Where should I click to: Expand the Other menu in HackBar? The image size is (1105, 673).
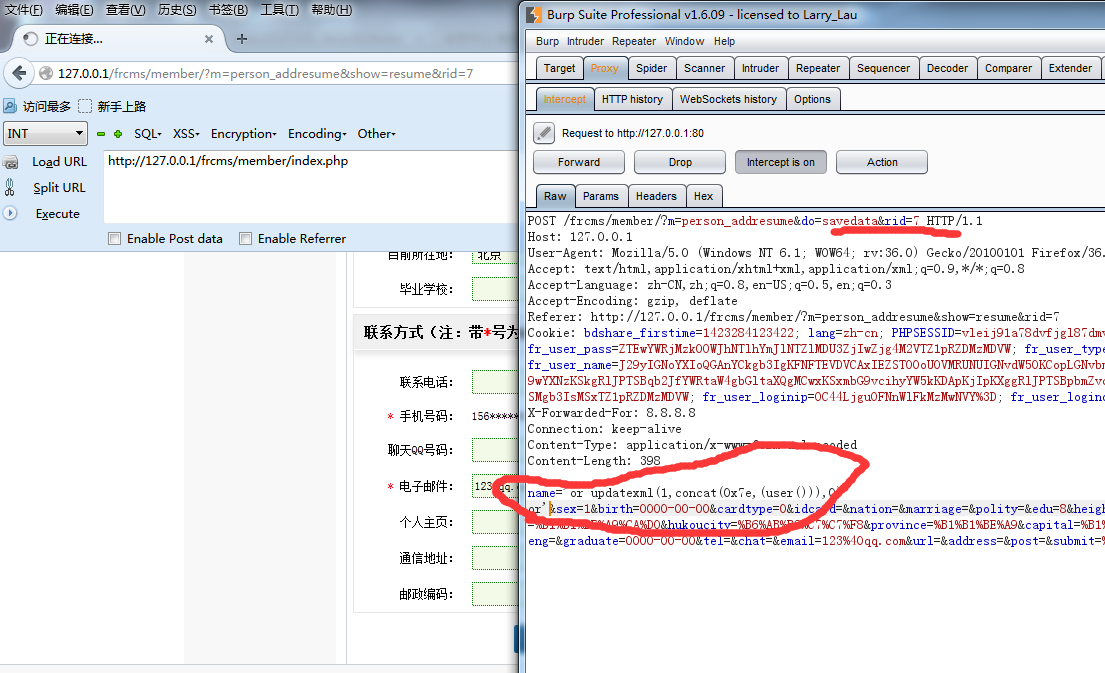click(376, 134)
